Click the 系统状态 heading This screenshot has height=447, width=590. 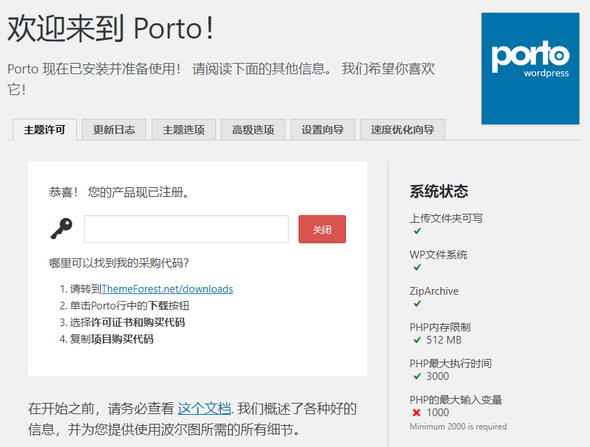(x=439, y=191)
